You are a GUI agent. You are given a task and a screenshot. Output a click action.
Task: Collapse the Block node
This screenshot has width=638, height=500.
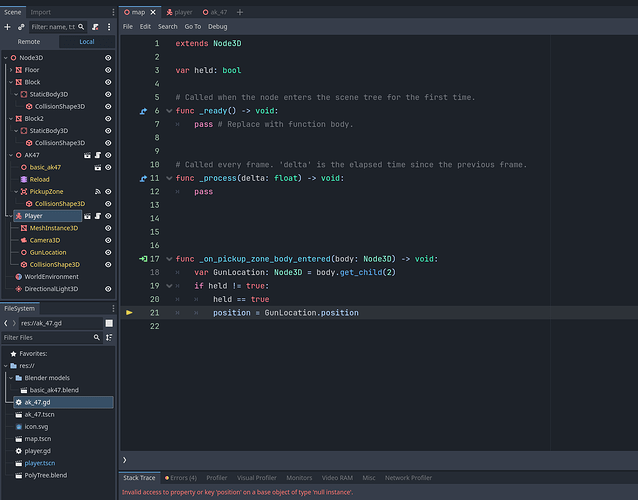click(x=11, y=82)
